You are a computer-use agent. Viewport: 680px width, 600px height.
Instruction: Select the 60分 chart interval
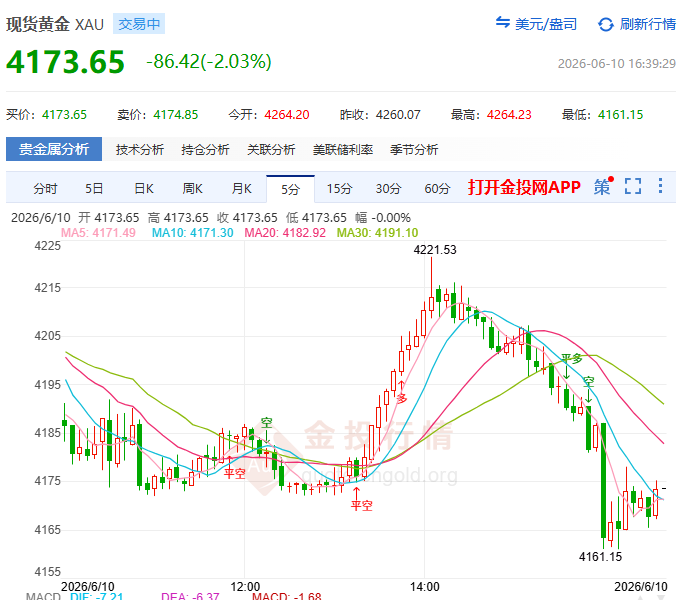tap(437, 189)
